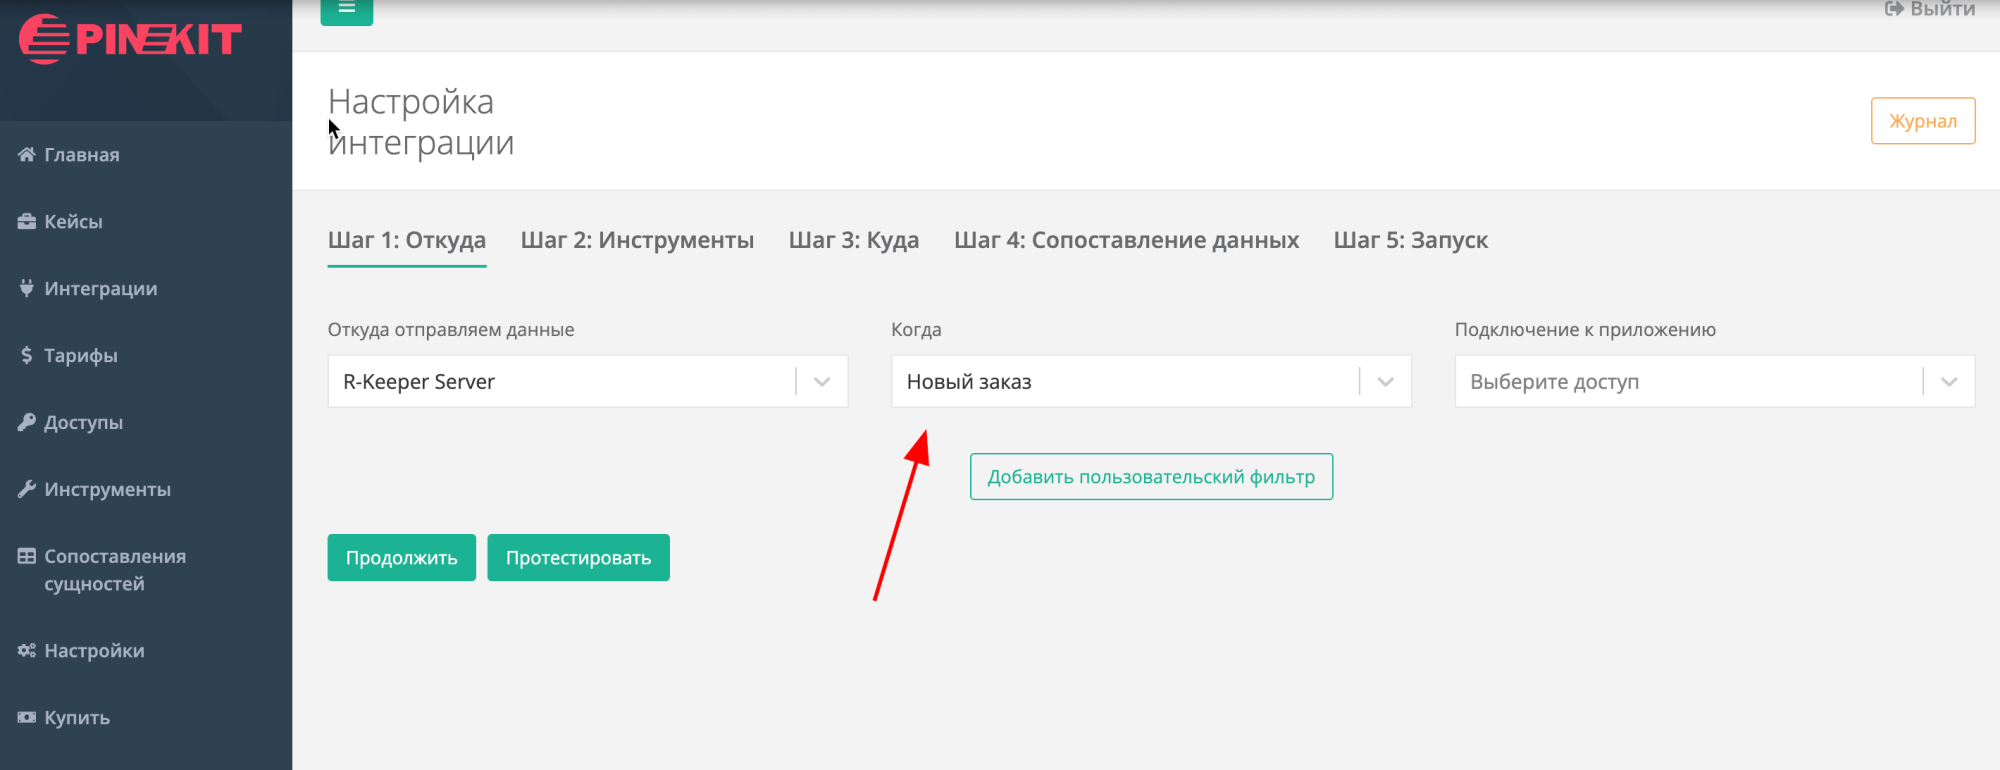Click the dollar icon beside Тарифы

[27, 355]
